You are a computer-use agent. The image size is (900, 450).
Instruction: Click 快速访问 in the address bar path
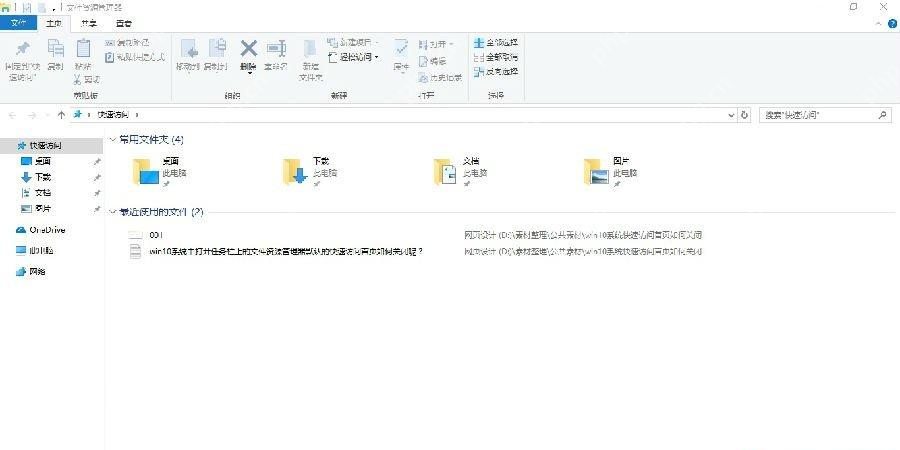click(113, 115)
